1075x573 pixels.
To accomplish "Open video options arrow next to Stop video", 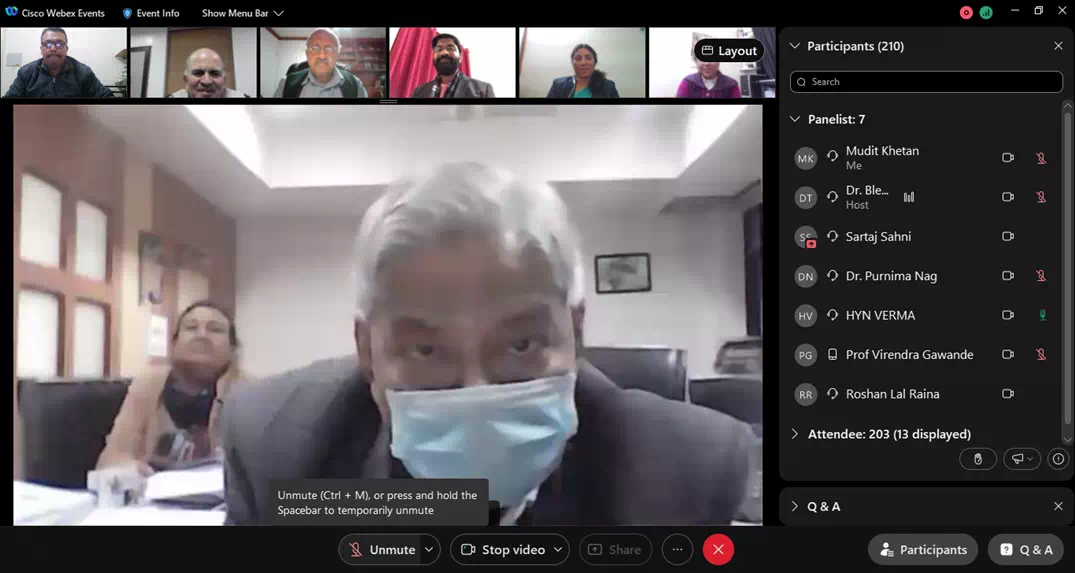I will pos(558,550).
